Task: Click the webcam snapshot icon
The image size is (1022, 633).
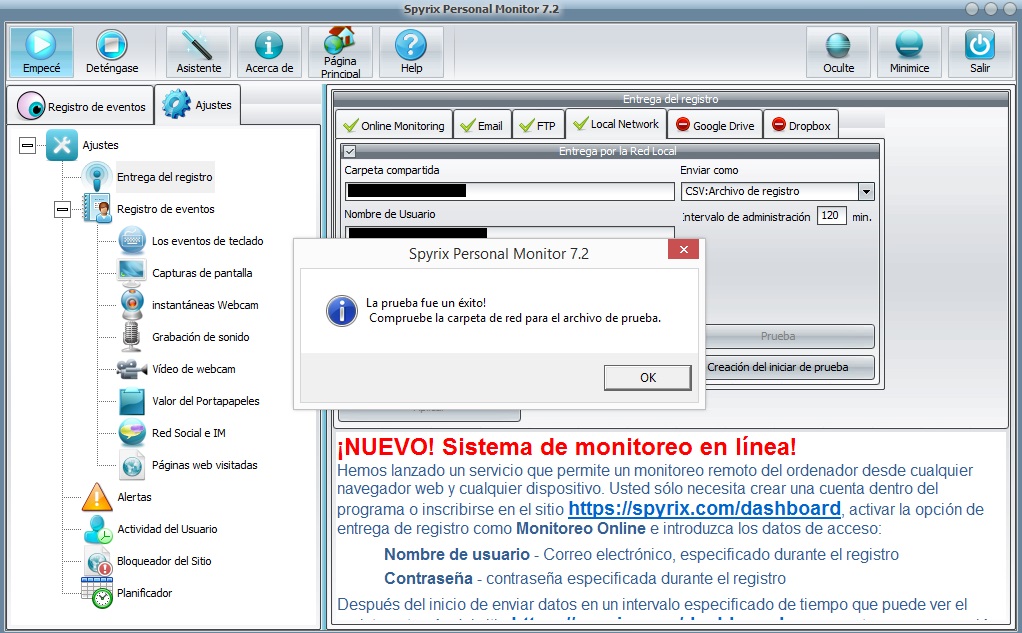Action: click(132, 304)
